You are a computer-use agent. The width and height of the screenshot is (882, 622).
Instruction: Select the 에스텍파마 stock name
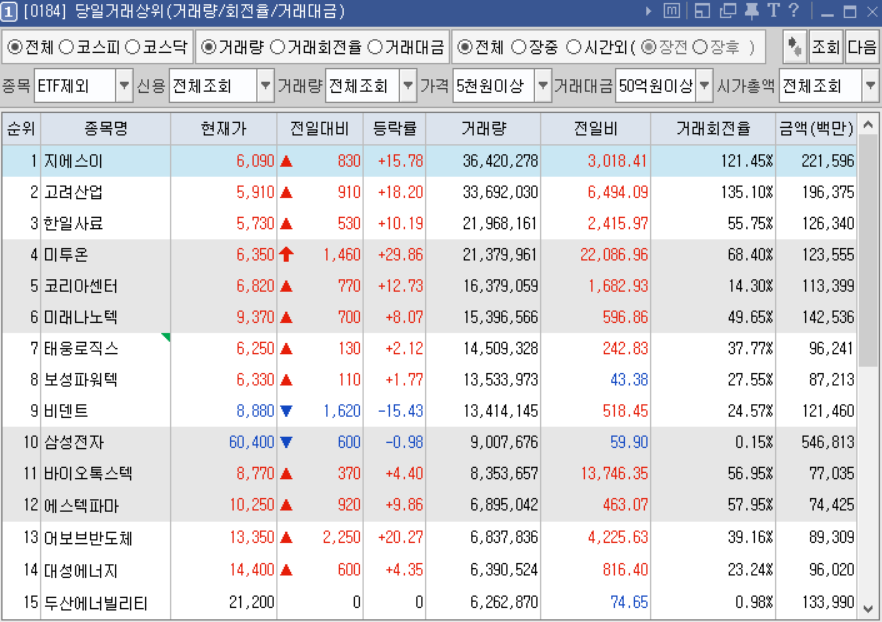(x=81, y=505)
